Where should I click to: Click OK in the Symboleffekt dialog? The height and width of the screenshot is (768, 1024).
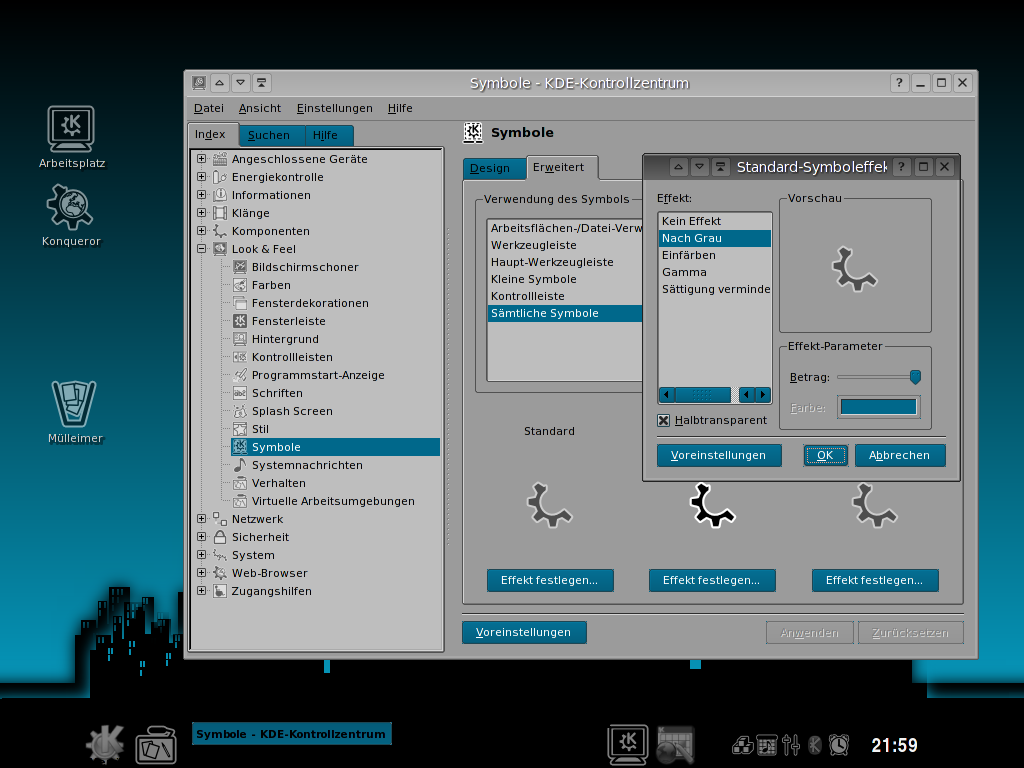(825, 455)
